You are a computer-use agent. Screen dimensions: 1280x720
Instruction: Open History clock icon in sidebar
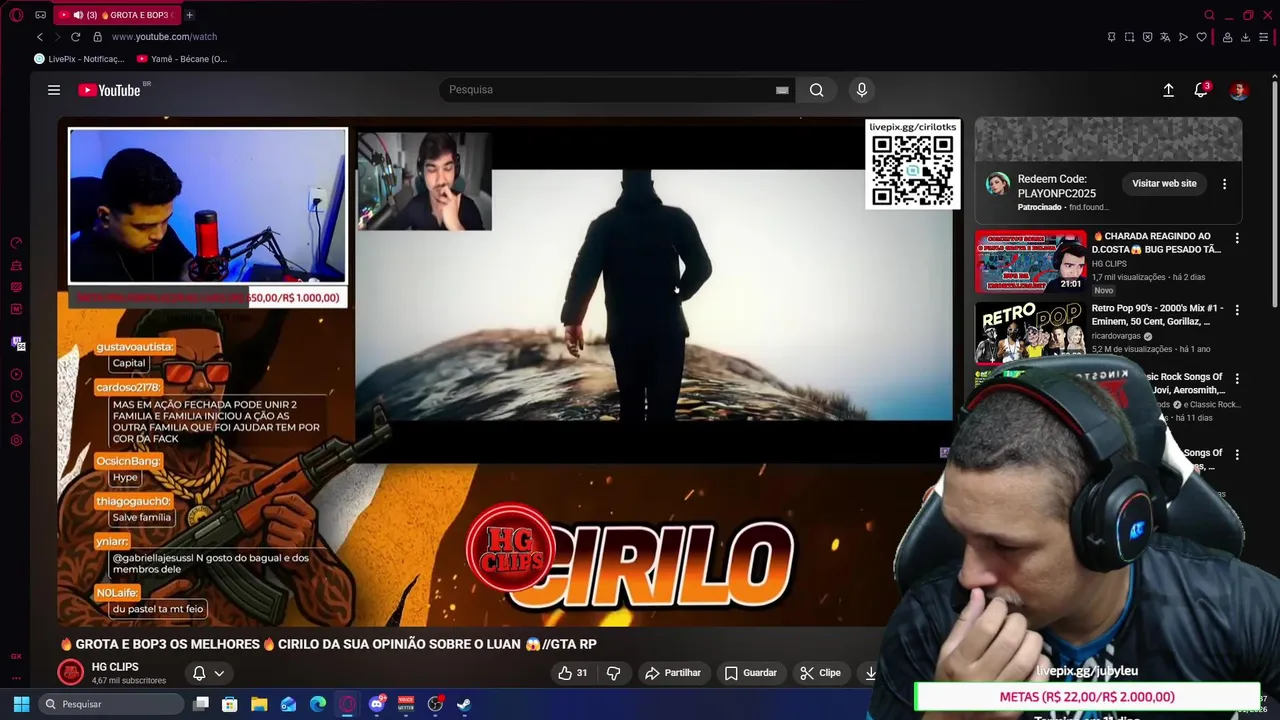click(16, 397)
